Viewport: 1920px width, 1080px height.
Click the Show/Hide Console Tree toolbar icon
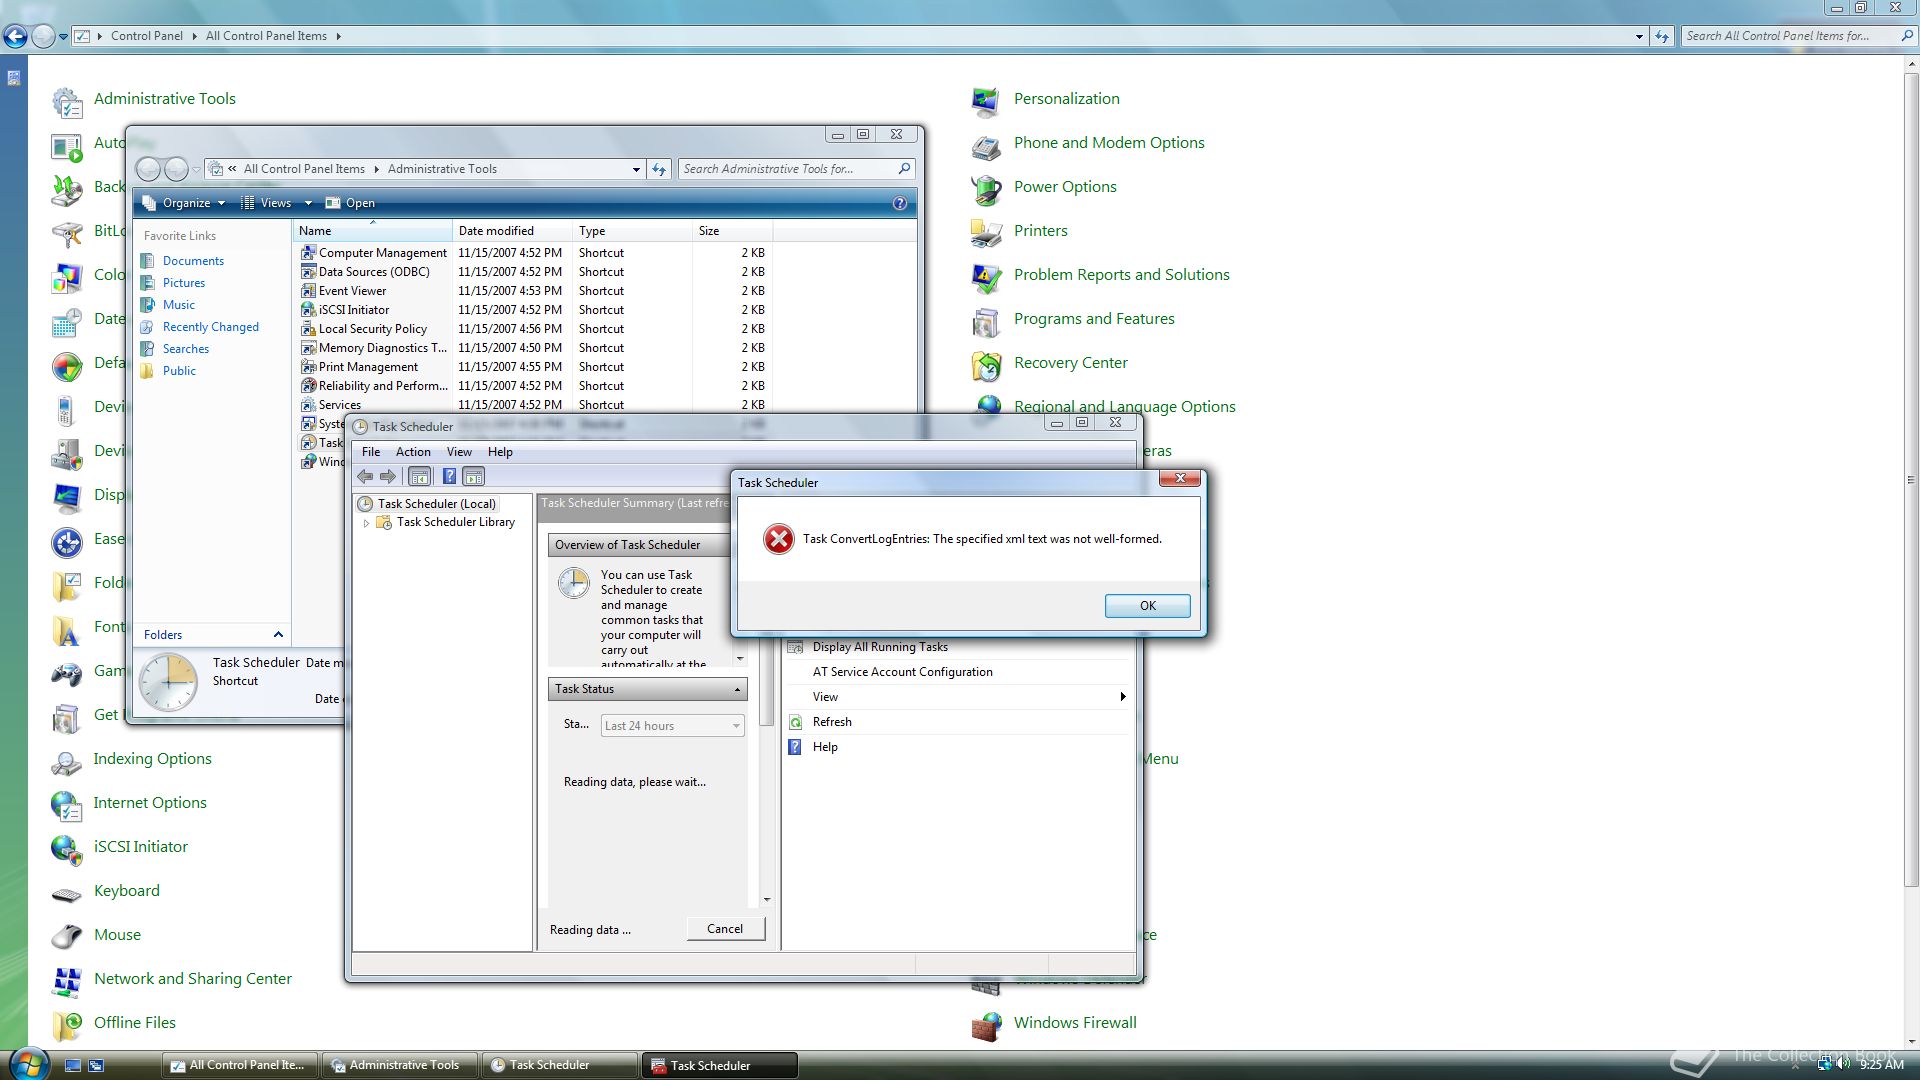click(420, 476)
